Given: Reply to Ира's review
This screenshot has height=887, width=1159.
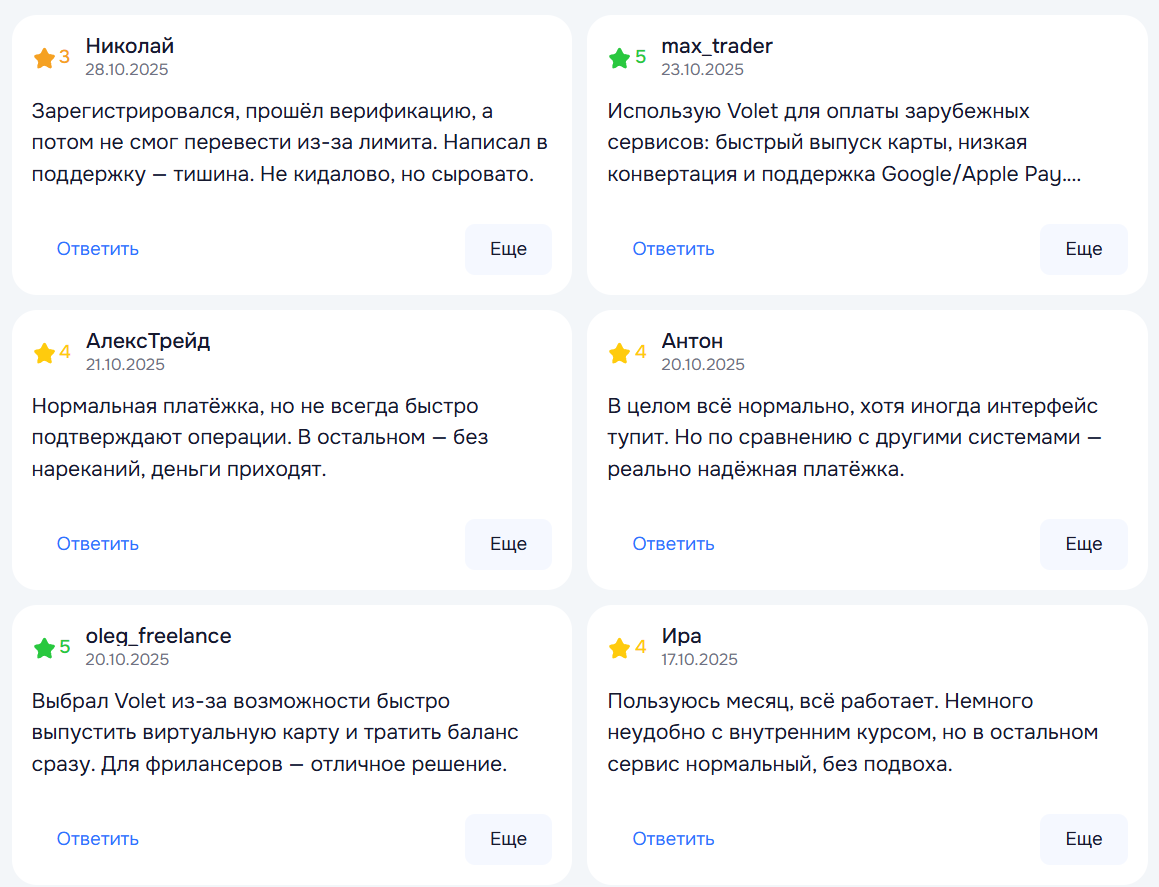Looking at the screenshot, I should [x=673, y=839].
